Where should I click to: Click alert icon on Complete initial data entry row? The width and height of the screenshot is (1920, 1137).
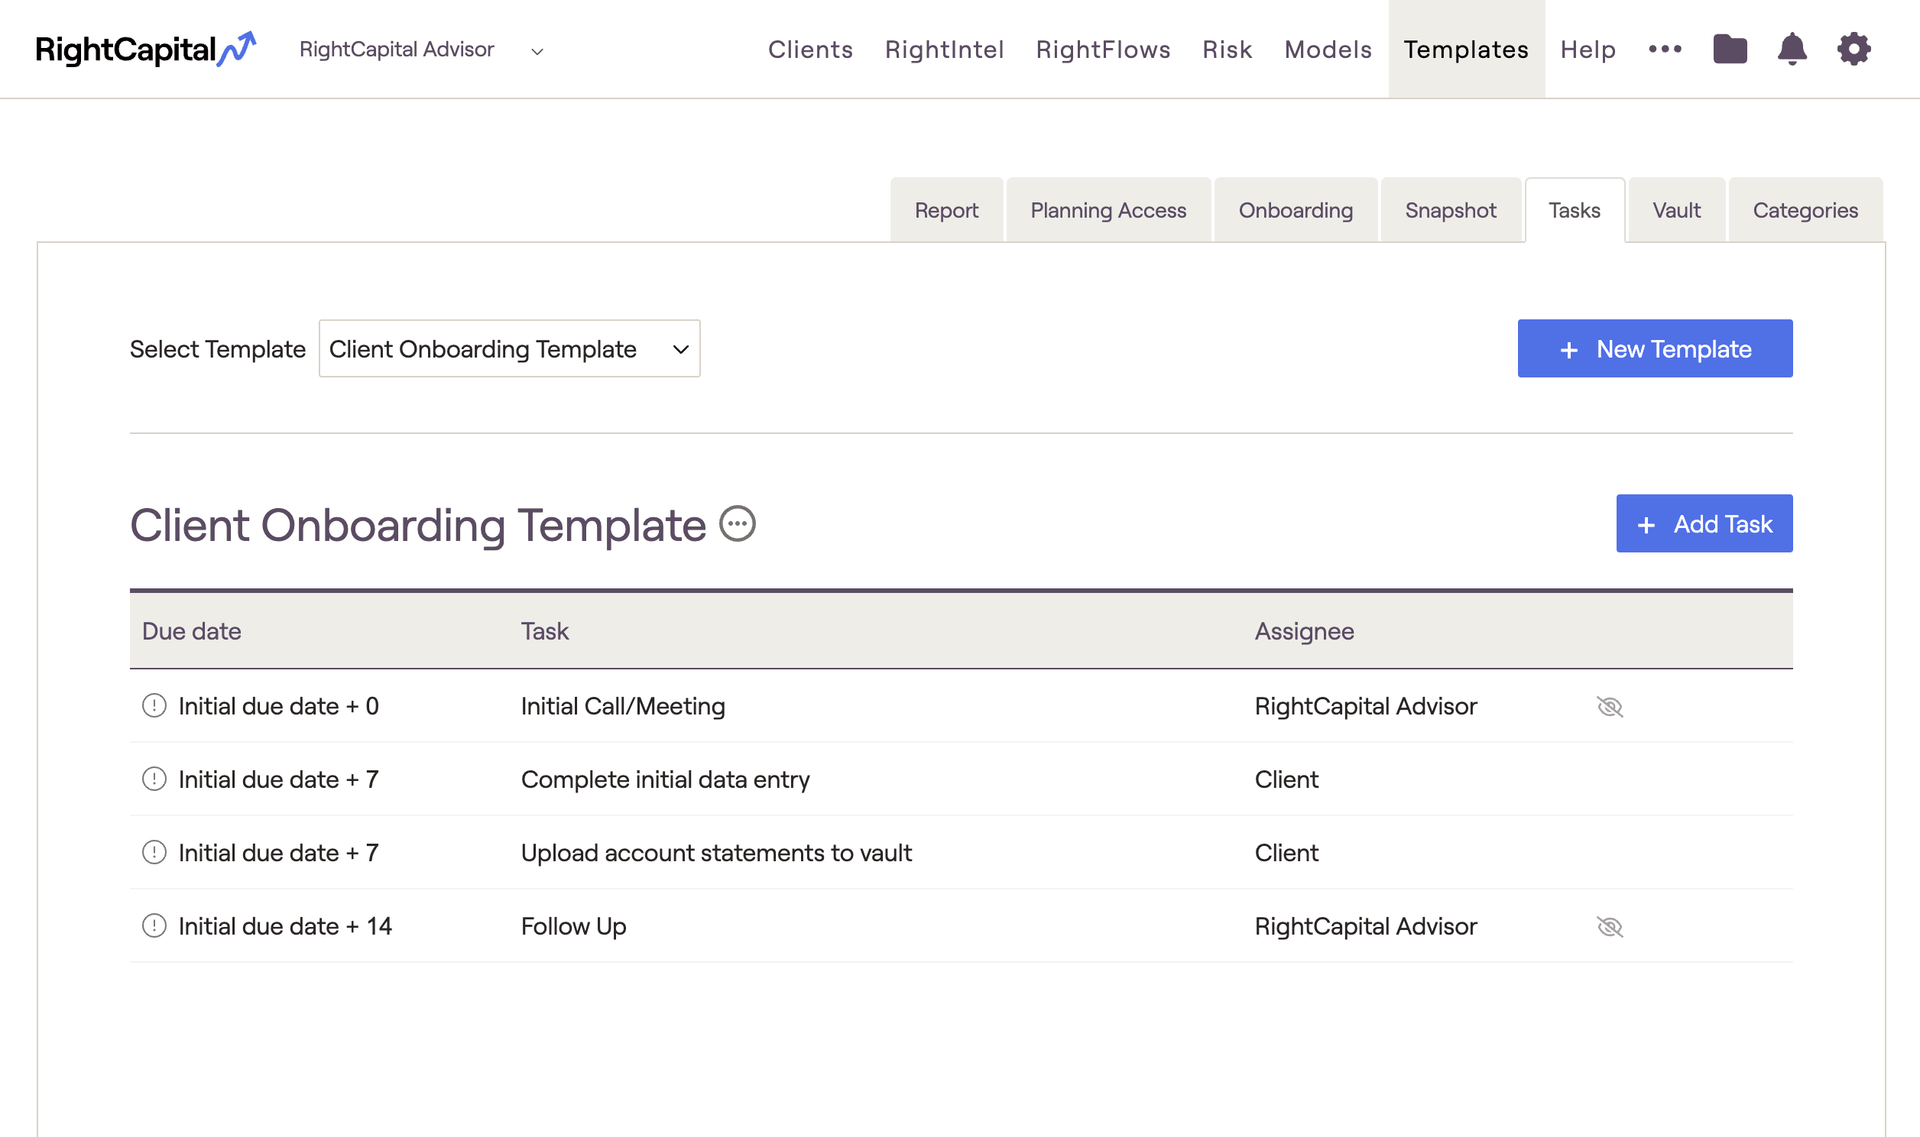pyautogui.click(x=154, y=779)
